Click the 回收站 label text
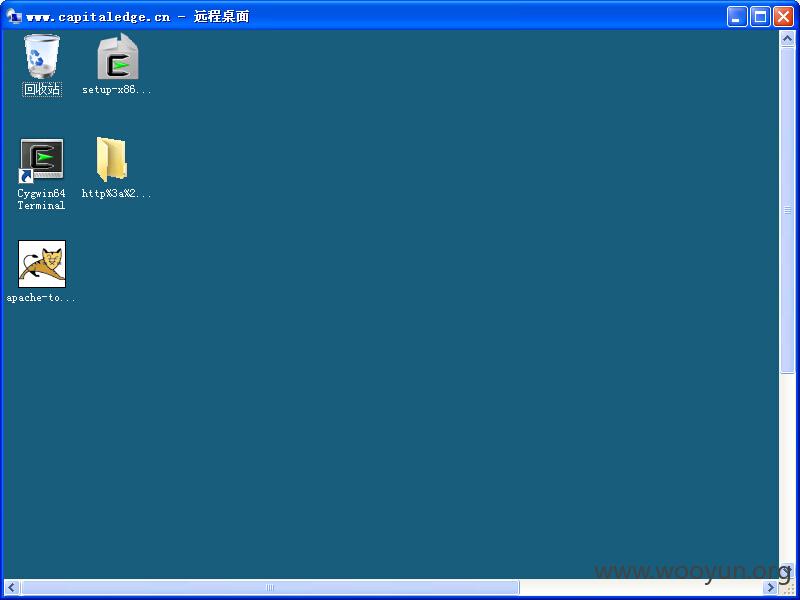 [x=42, y=89]
